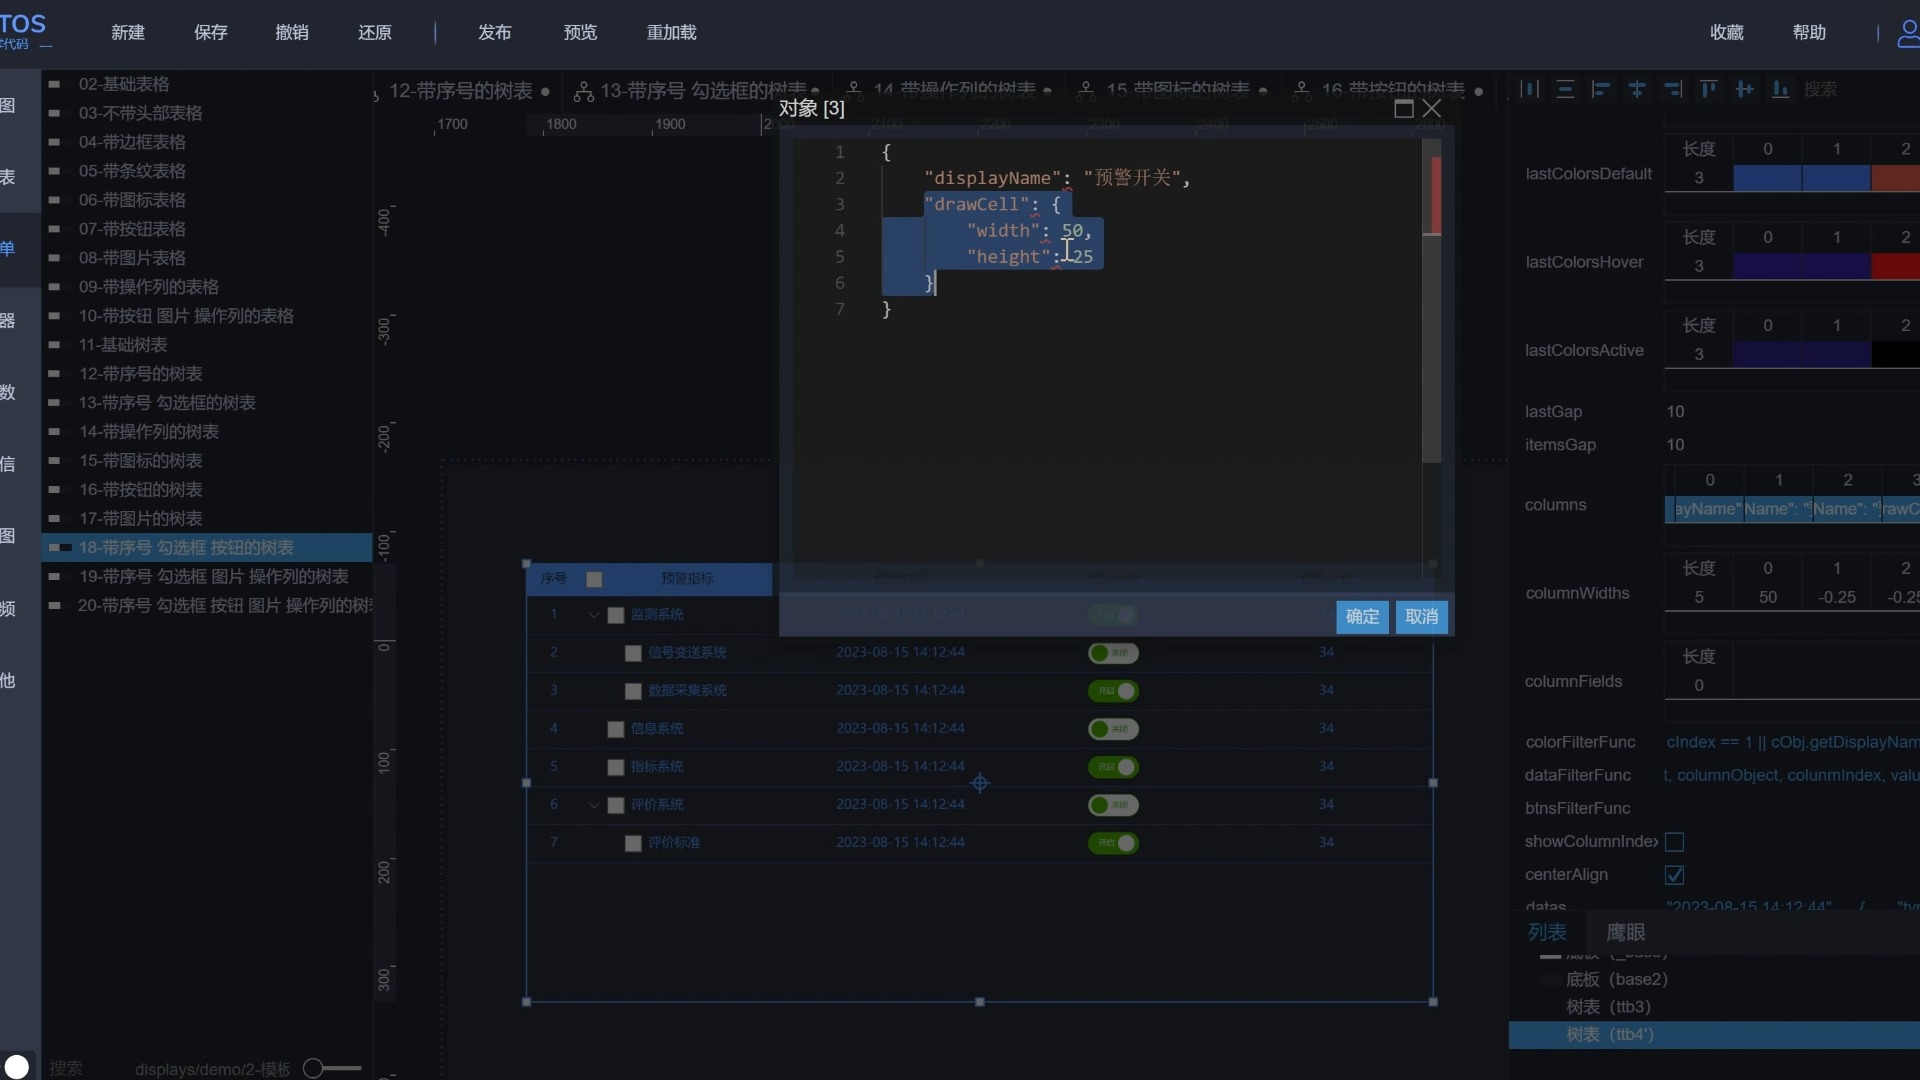This screenshot has height=1080, width=1920.
Task: Click the align top icon
Action: click(x=1709, y=89)
